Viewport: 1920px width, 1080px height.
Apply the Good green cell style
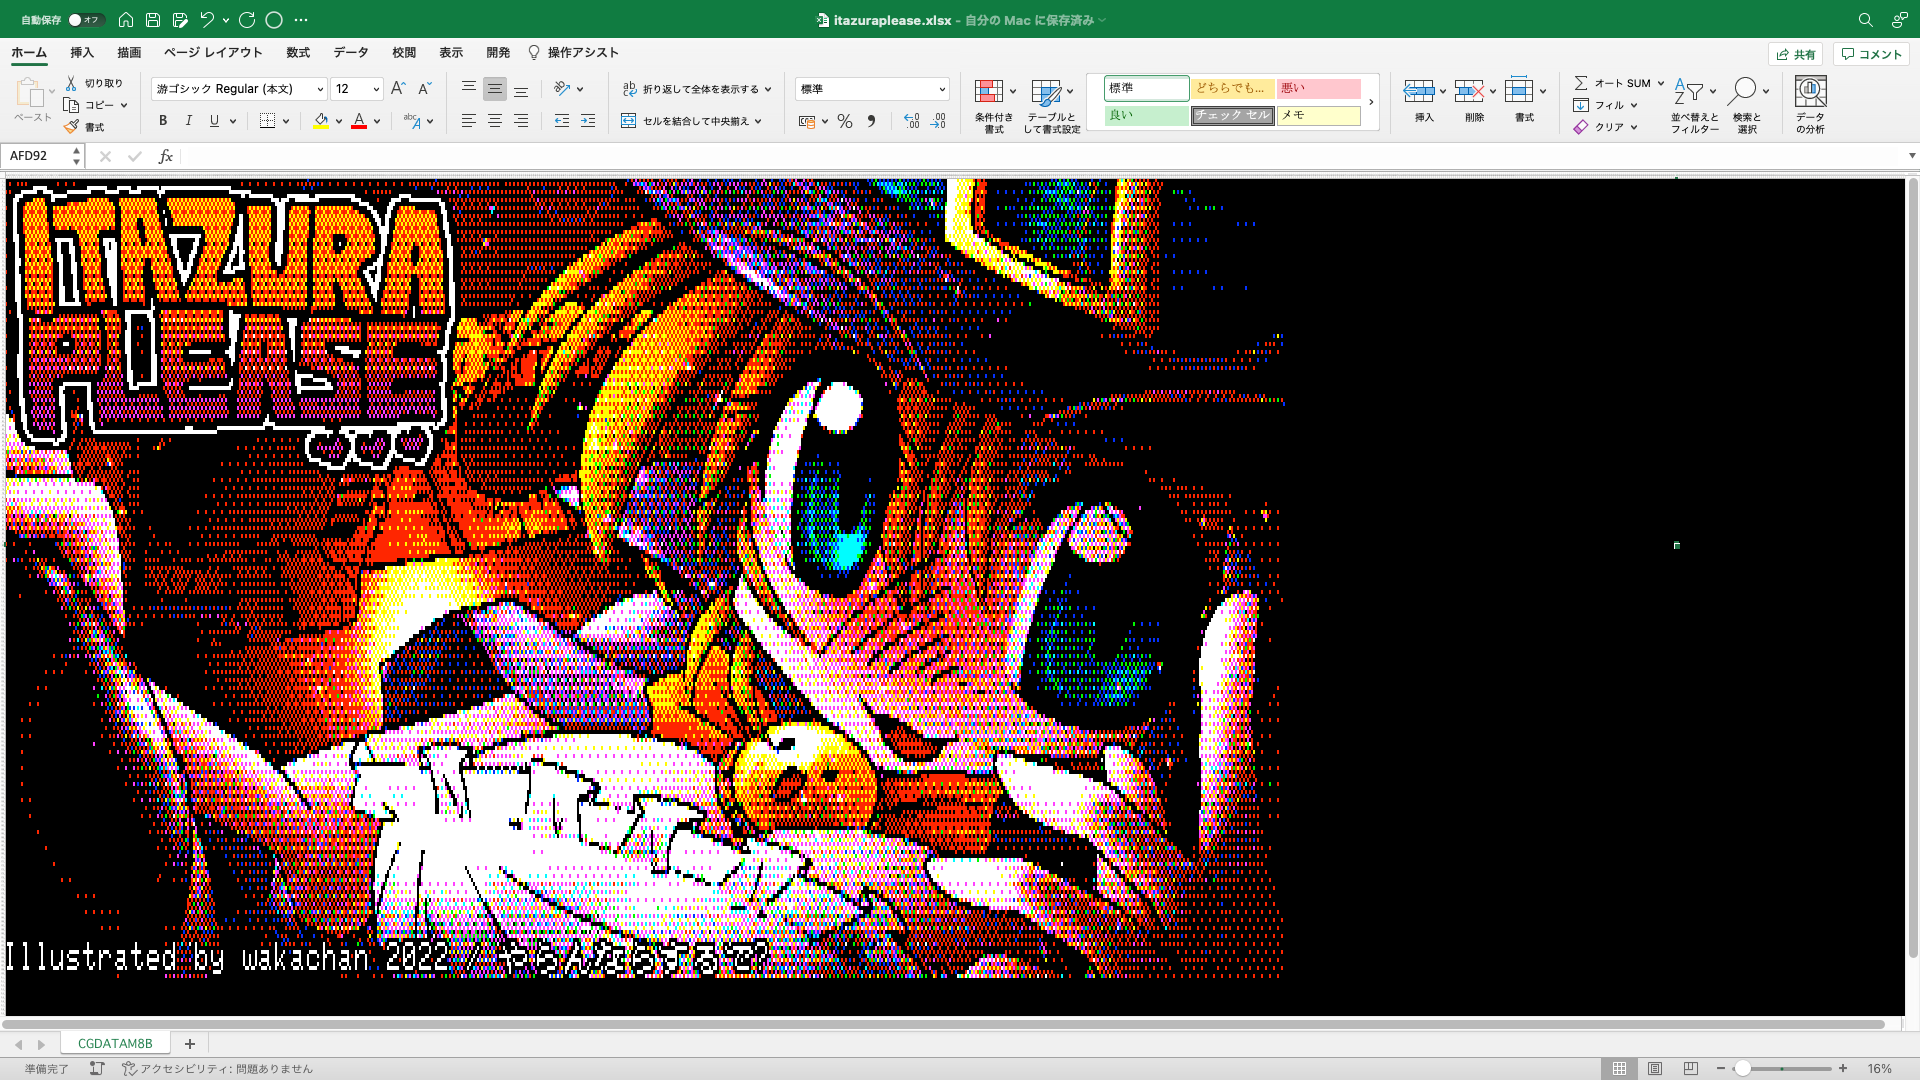pos(1146,115)
